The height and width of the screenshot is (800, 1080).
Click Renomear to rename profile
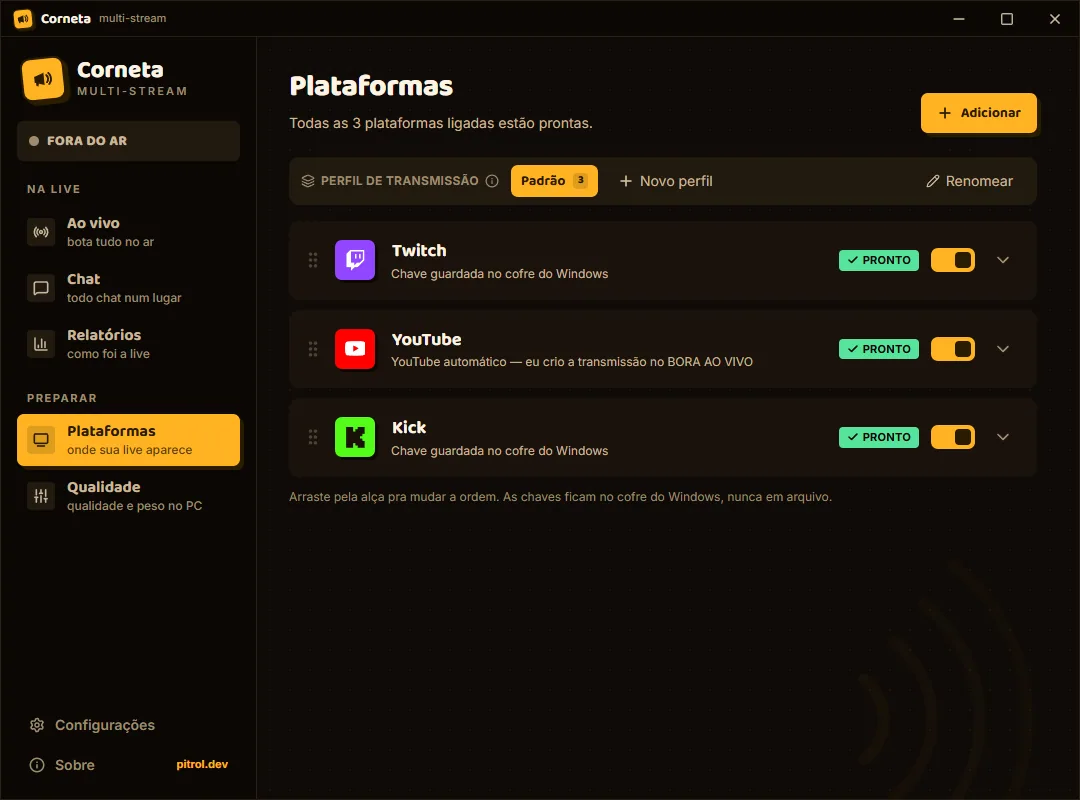tap(969, 181)
